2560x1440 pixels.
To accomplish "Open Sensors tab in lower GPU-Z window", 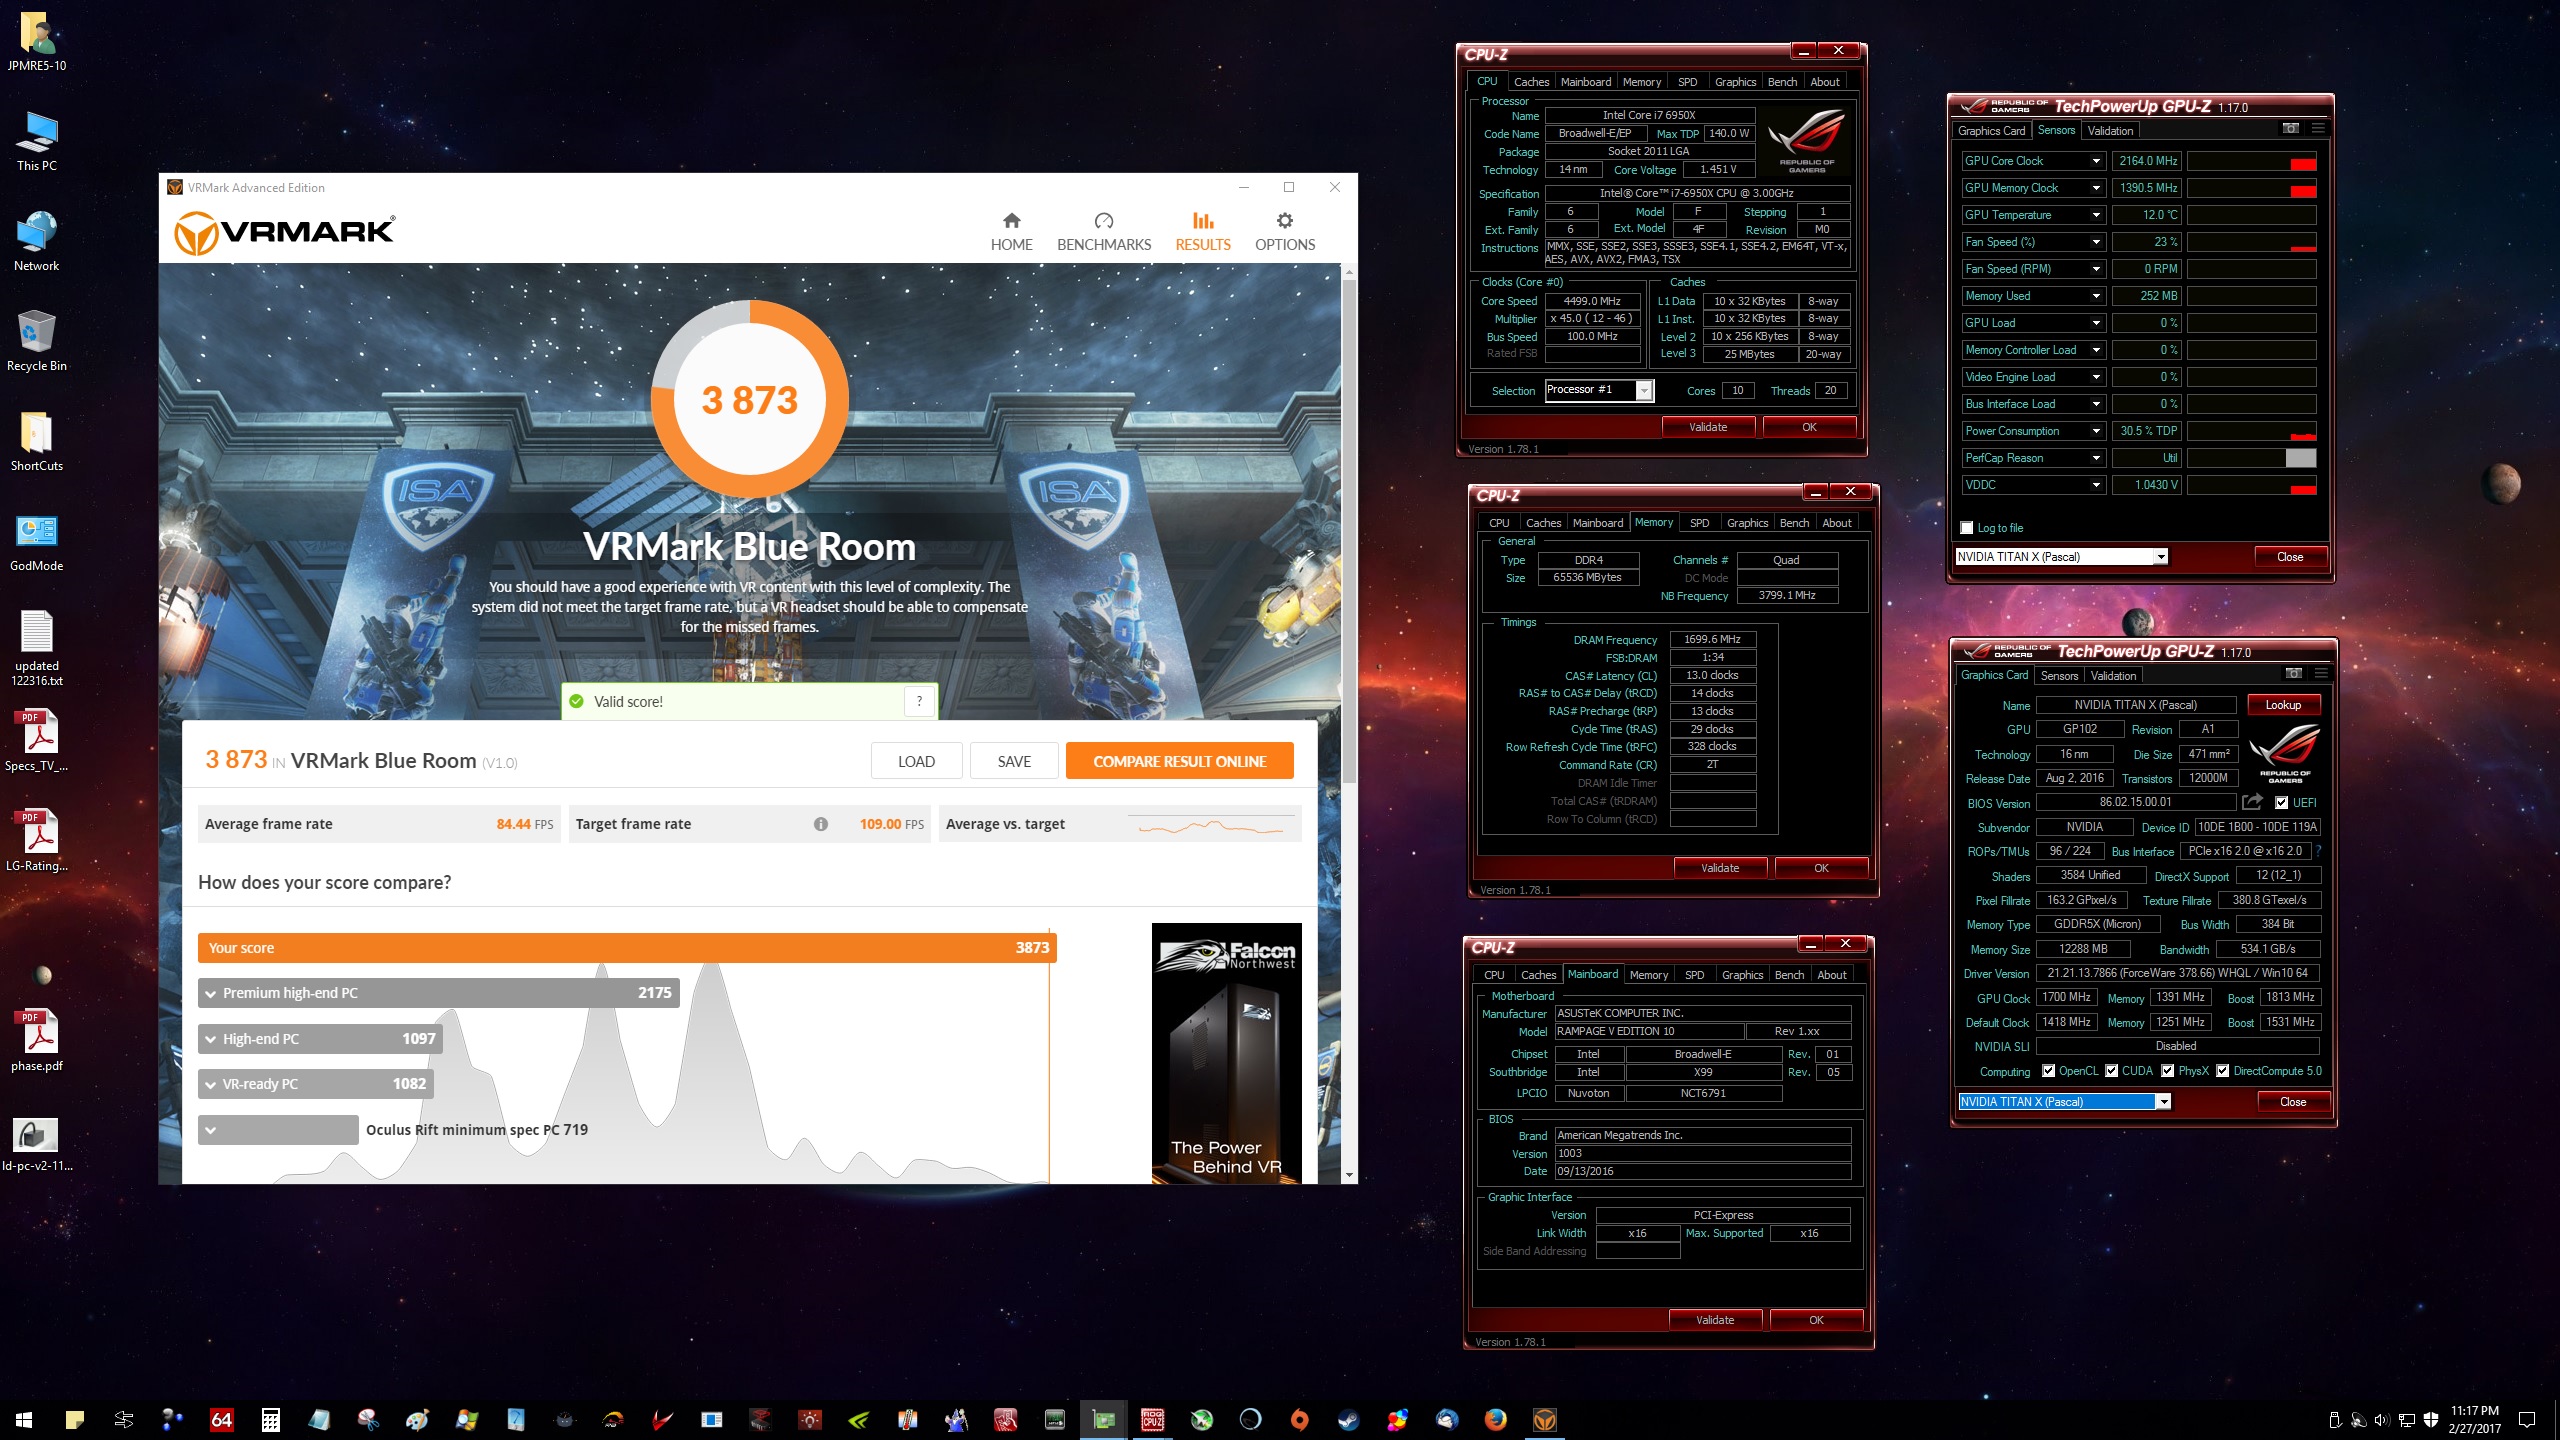I will tap(2059, 675).
